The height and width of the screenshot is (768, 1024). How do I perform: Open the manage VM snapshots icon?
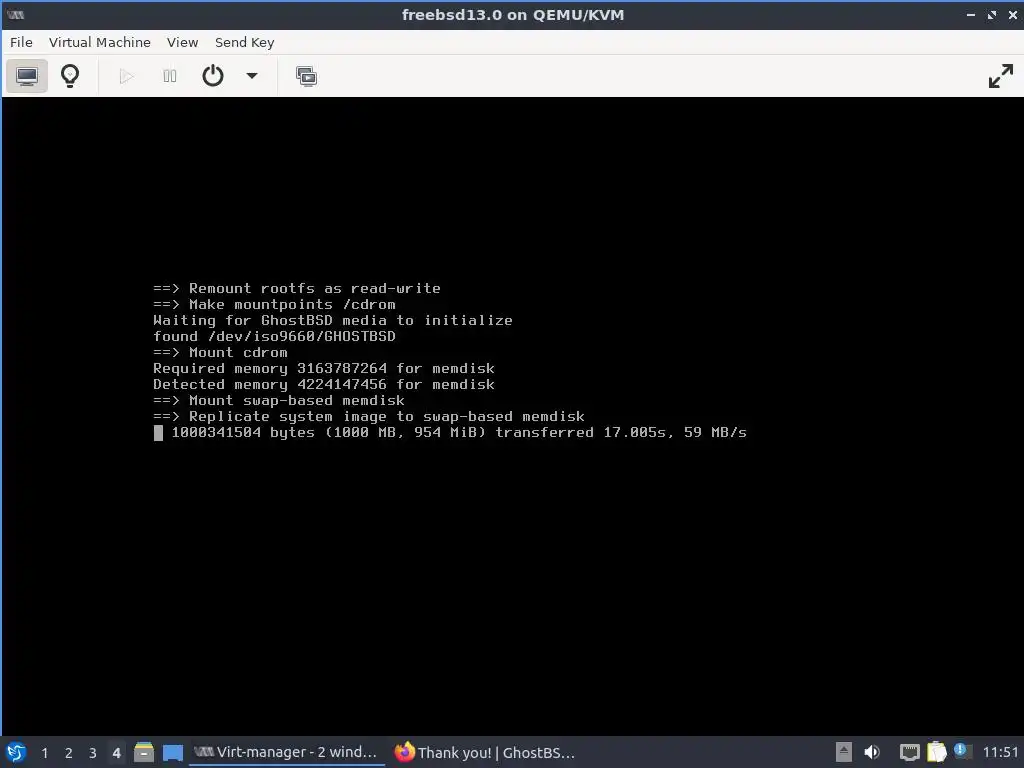click(x=306, y=76)
